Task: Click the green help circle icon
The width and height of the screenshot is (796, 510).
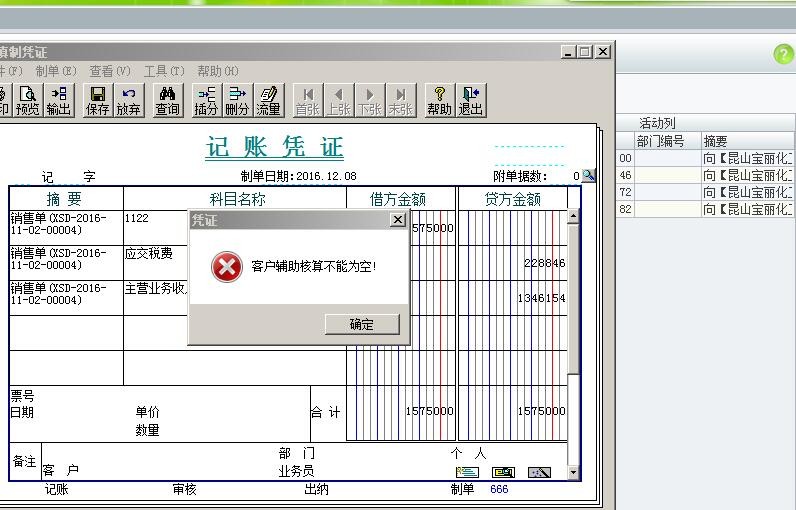Action: point(784,55)
